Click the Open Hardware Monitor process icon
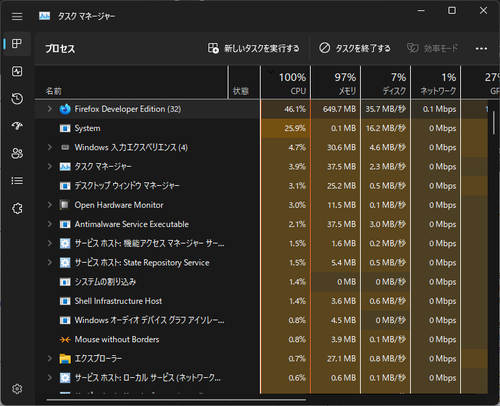The height and width of the screenshot is (406, 500). click(x=65, y=205)
